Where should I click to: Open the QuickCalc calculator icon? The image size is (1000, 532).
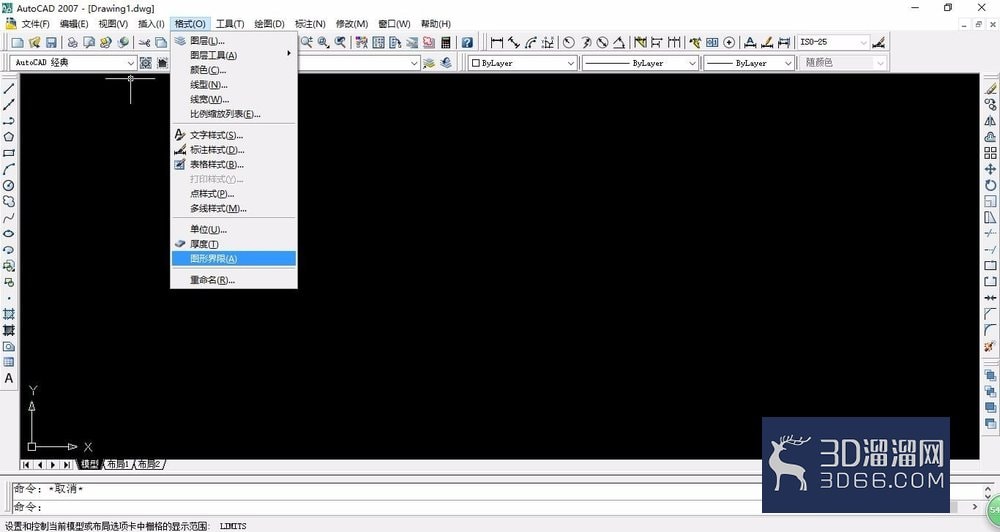point(446,43)
